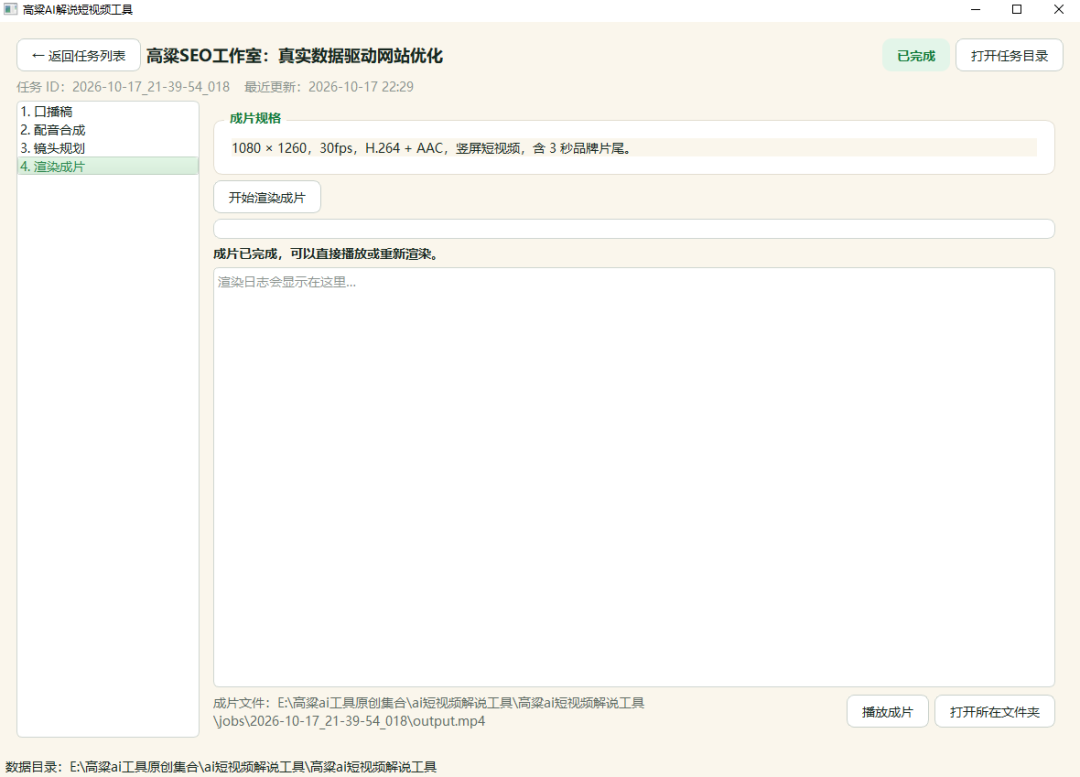The height and width of the screenshot is (777, 1080).
Task: Maximize the 高粱AI解说短视频工具 window
Action: coord(1017,10)
